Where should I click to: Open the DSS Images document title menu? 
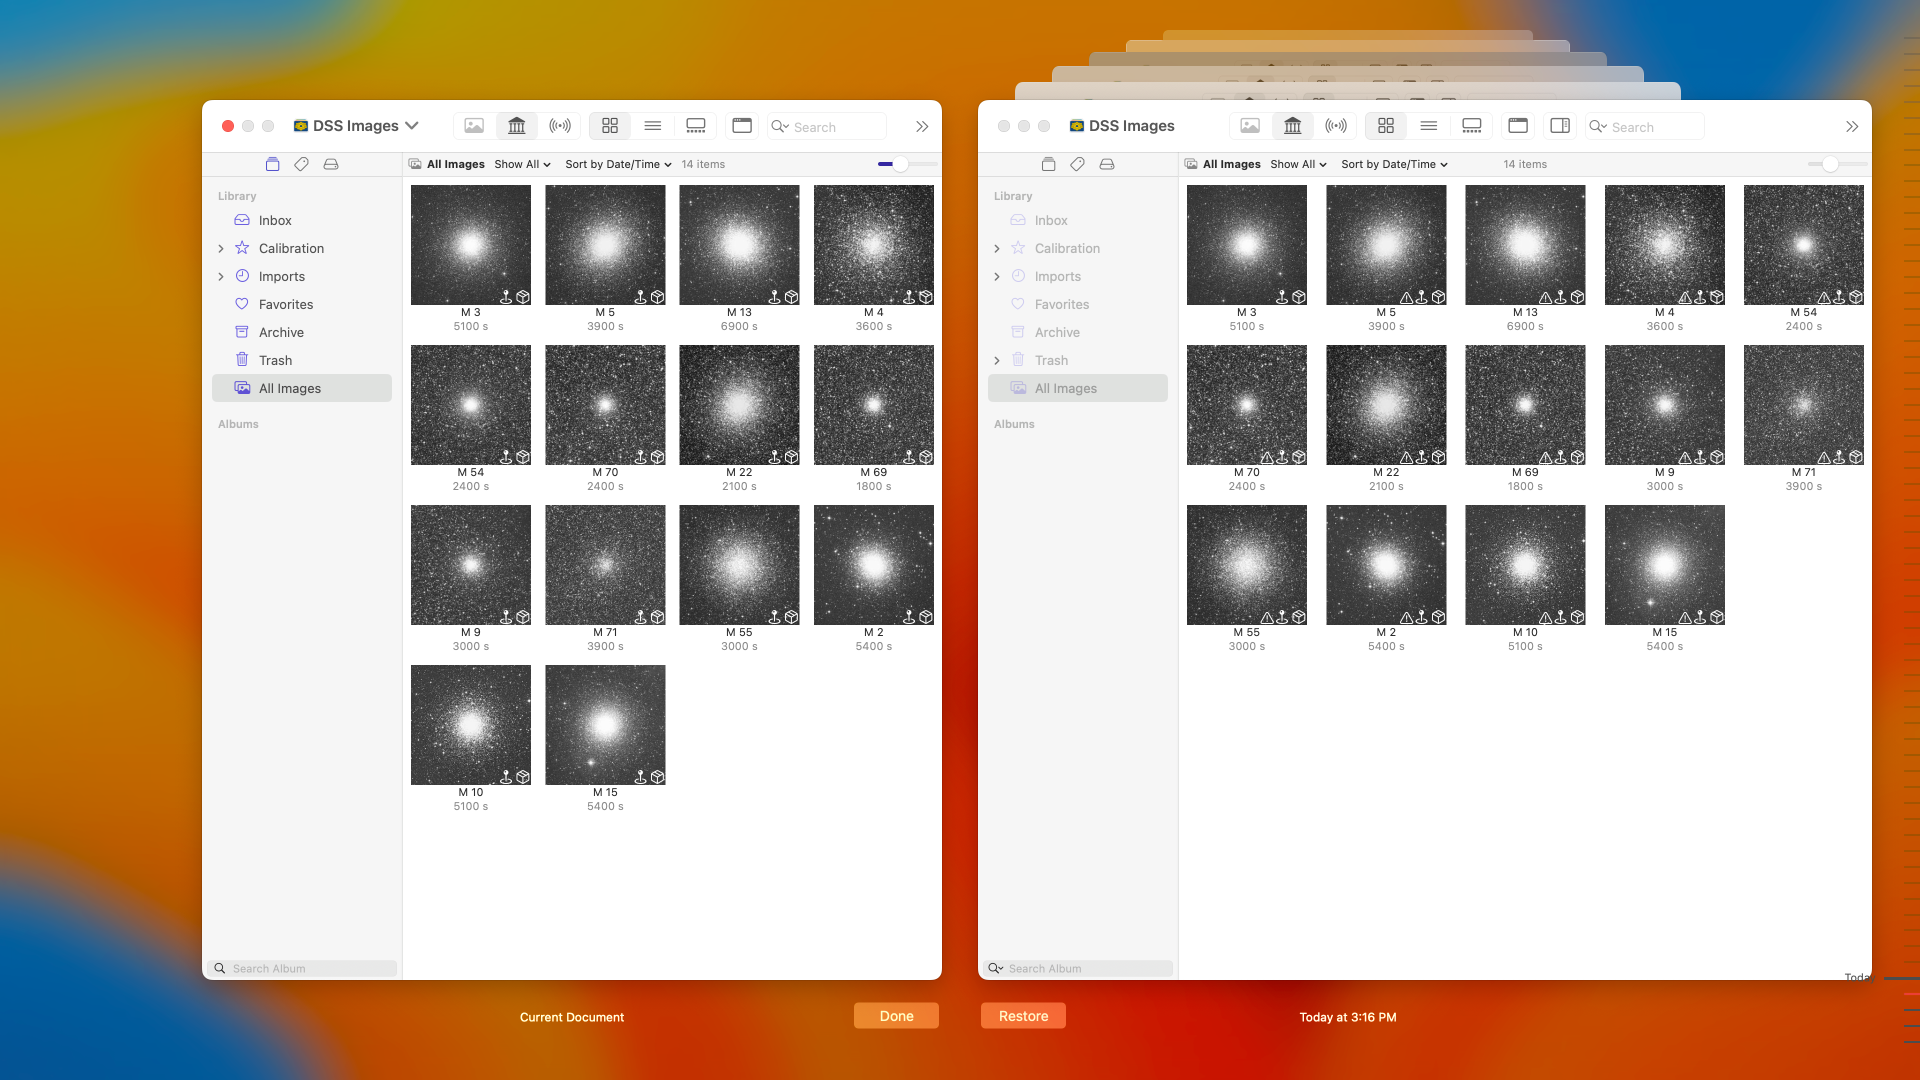click(356, 126)
